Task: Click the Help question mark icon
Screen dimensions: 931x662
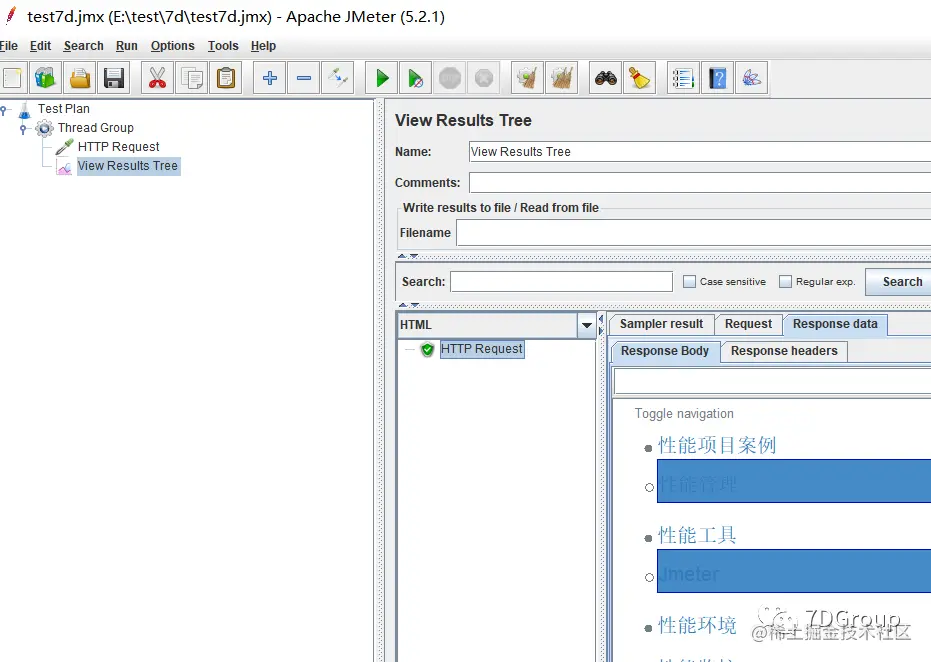Action: tap(717, 78)
